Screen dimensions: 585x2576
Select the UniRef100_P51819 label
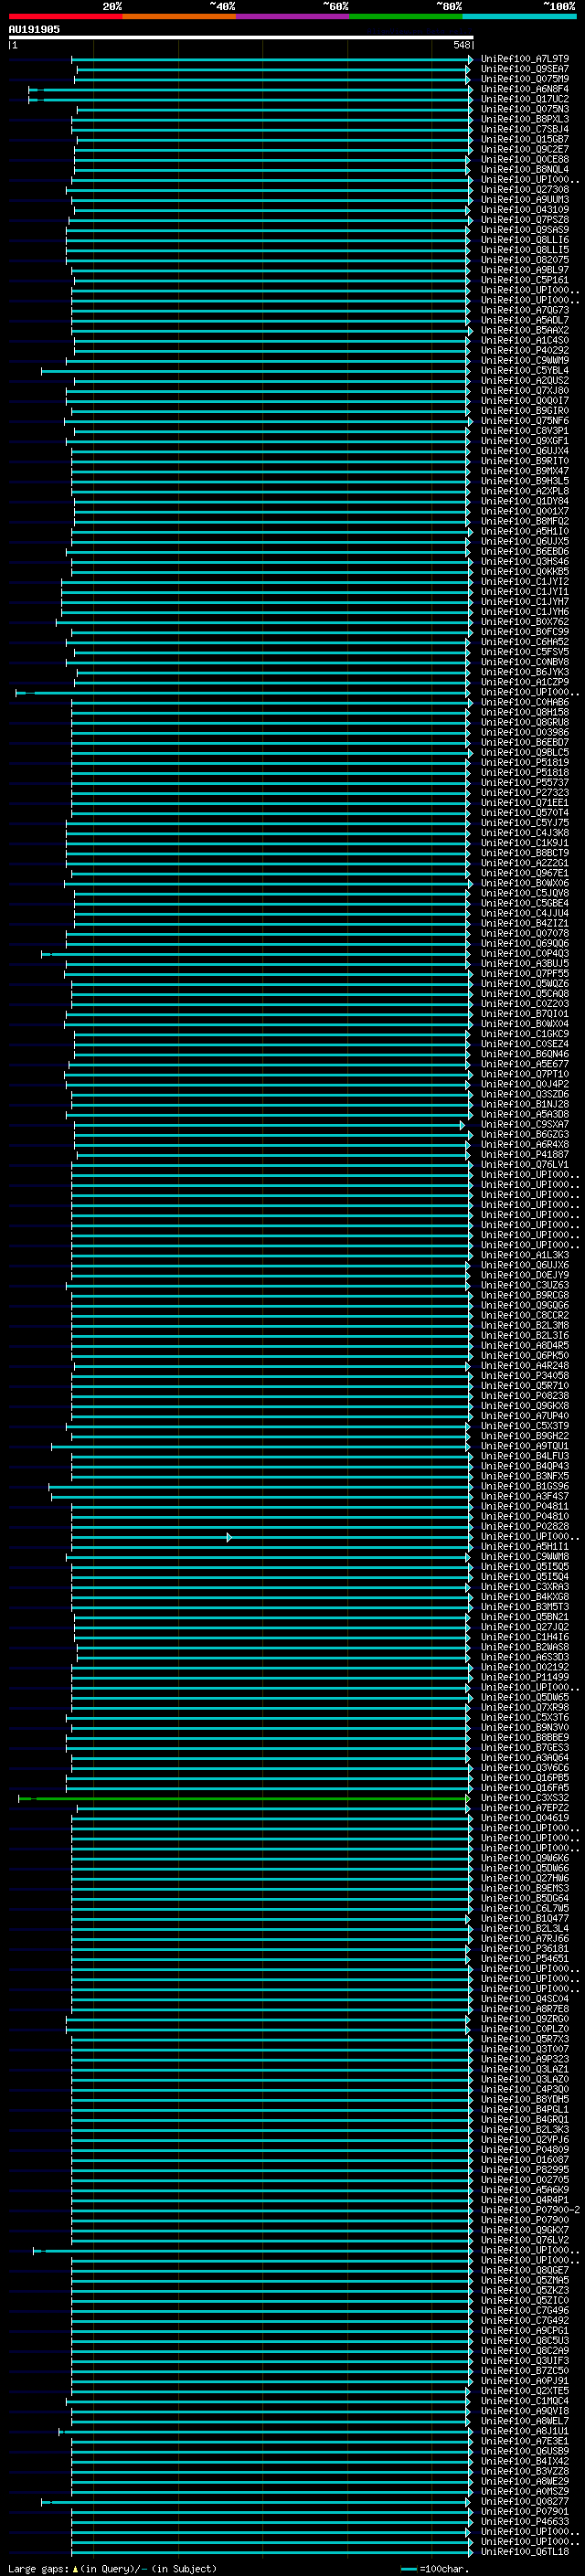coord(525,763)
